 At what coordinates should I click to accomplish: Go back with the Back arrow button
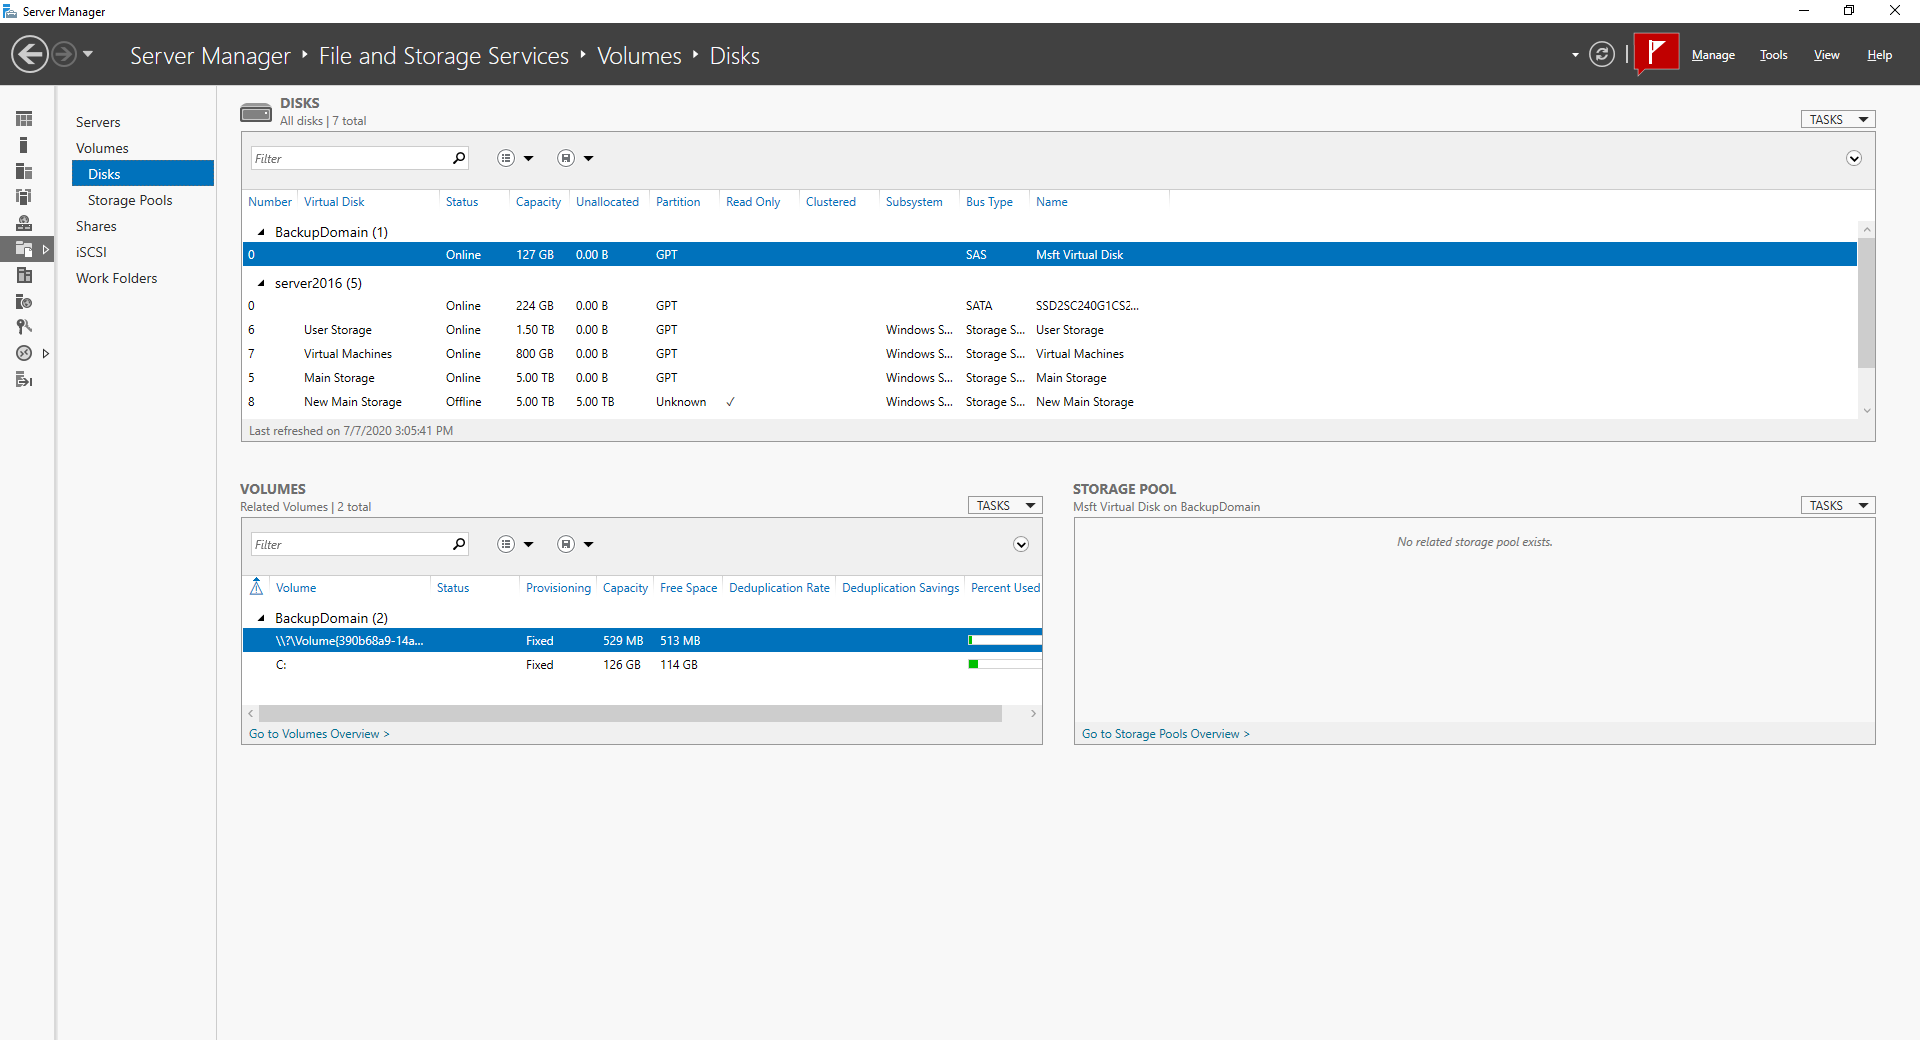(x=30, y=54)
